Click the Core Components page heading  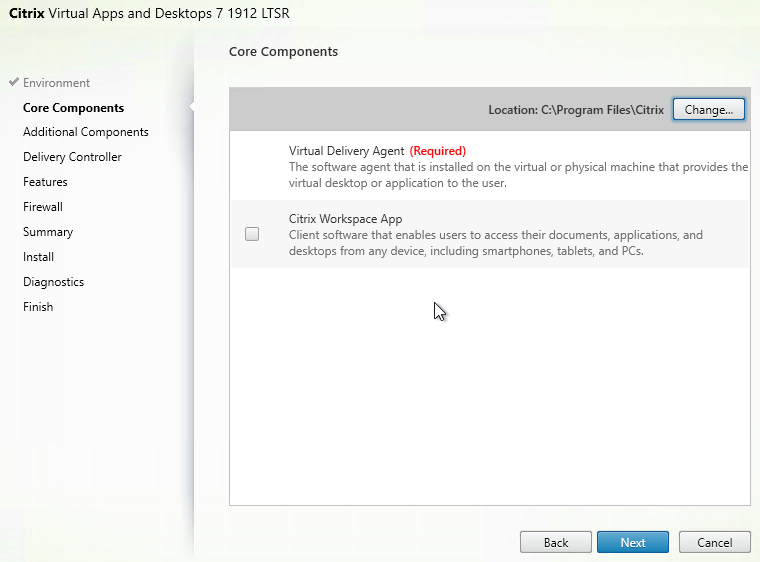click(283, 51)
